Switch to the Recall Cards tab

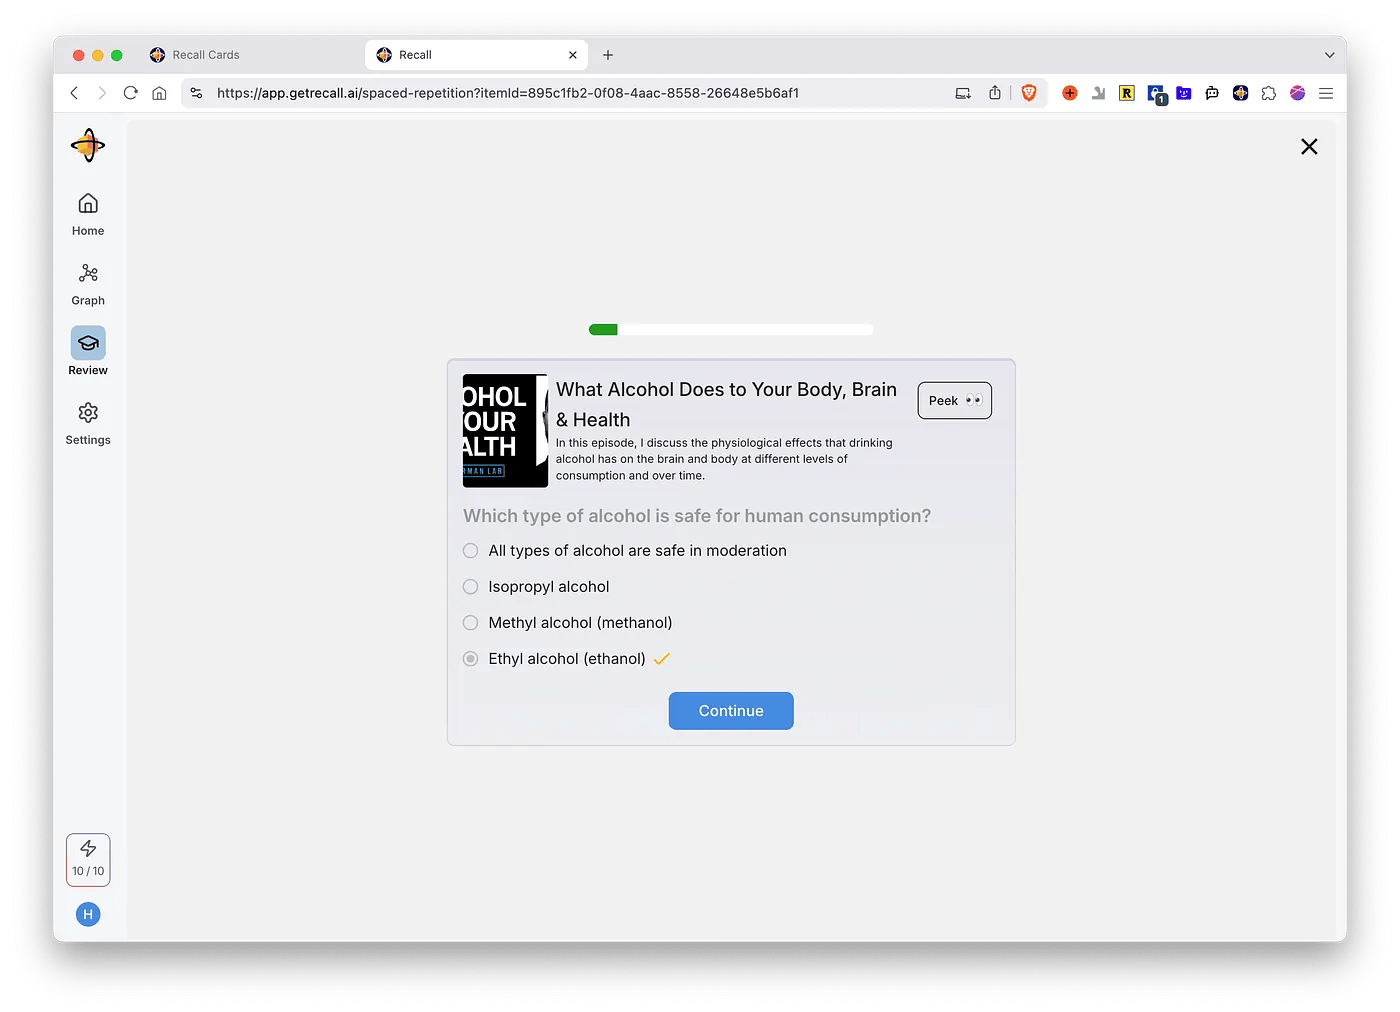pos(206,55)
